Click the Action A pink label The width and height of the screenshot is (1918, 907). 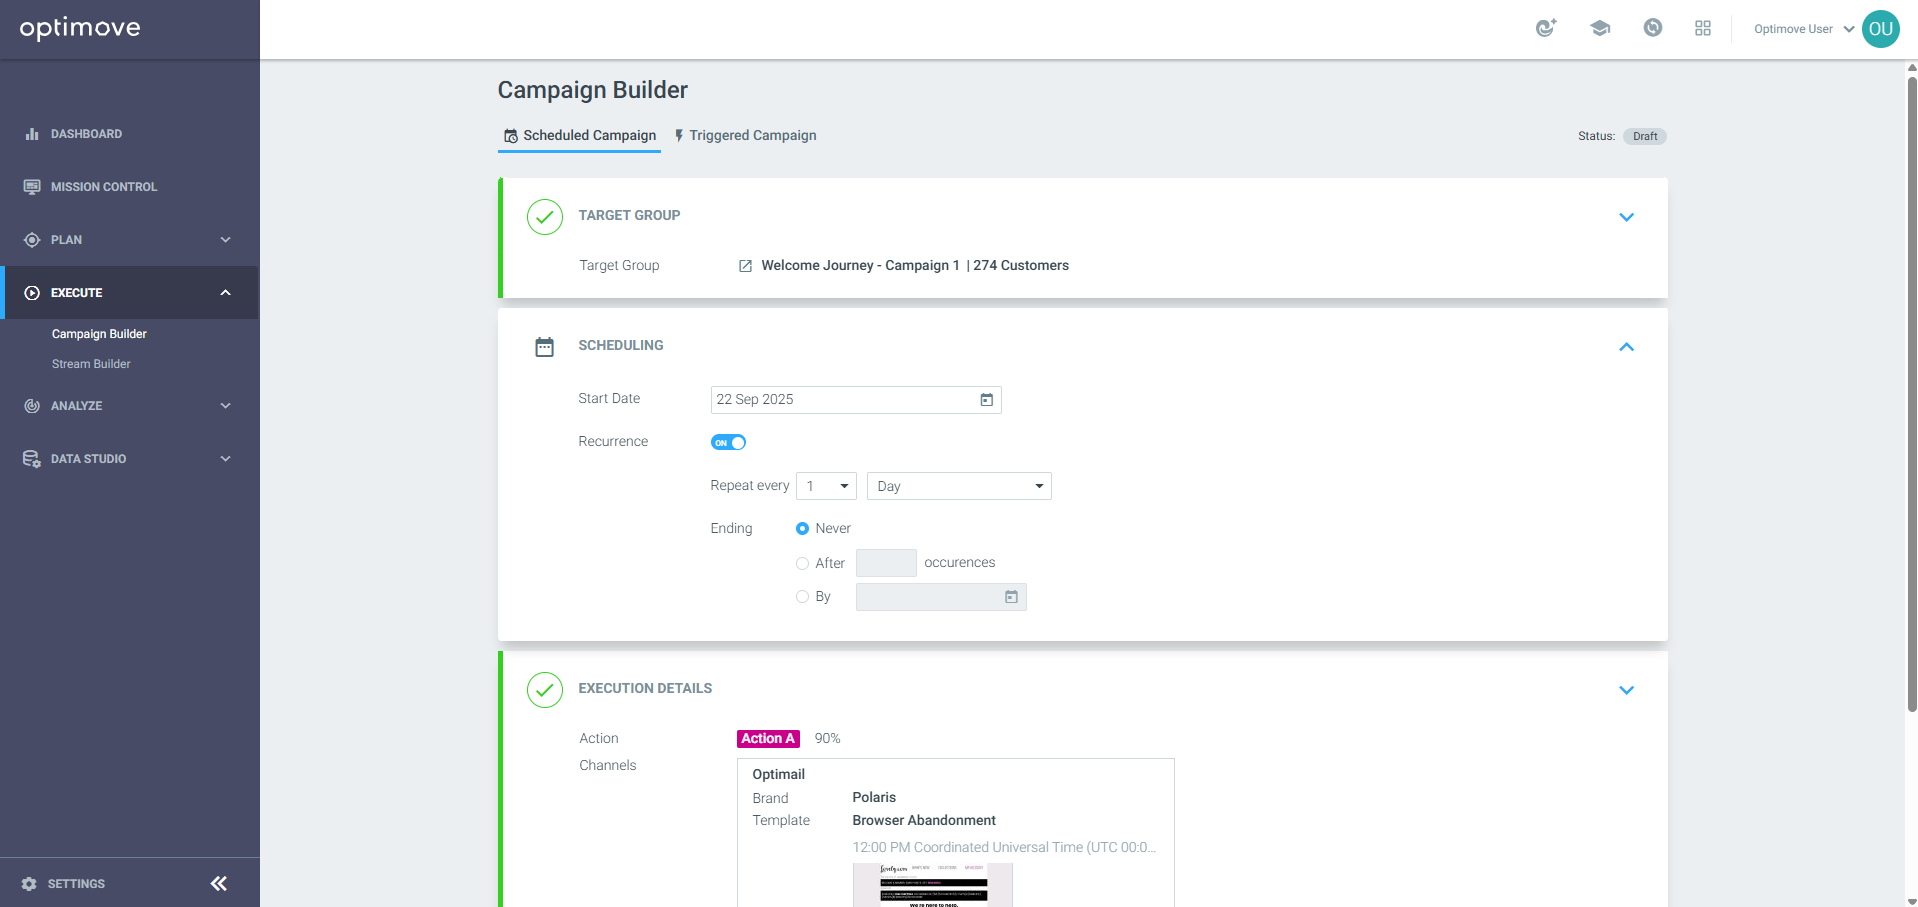[x=768, y=739]
